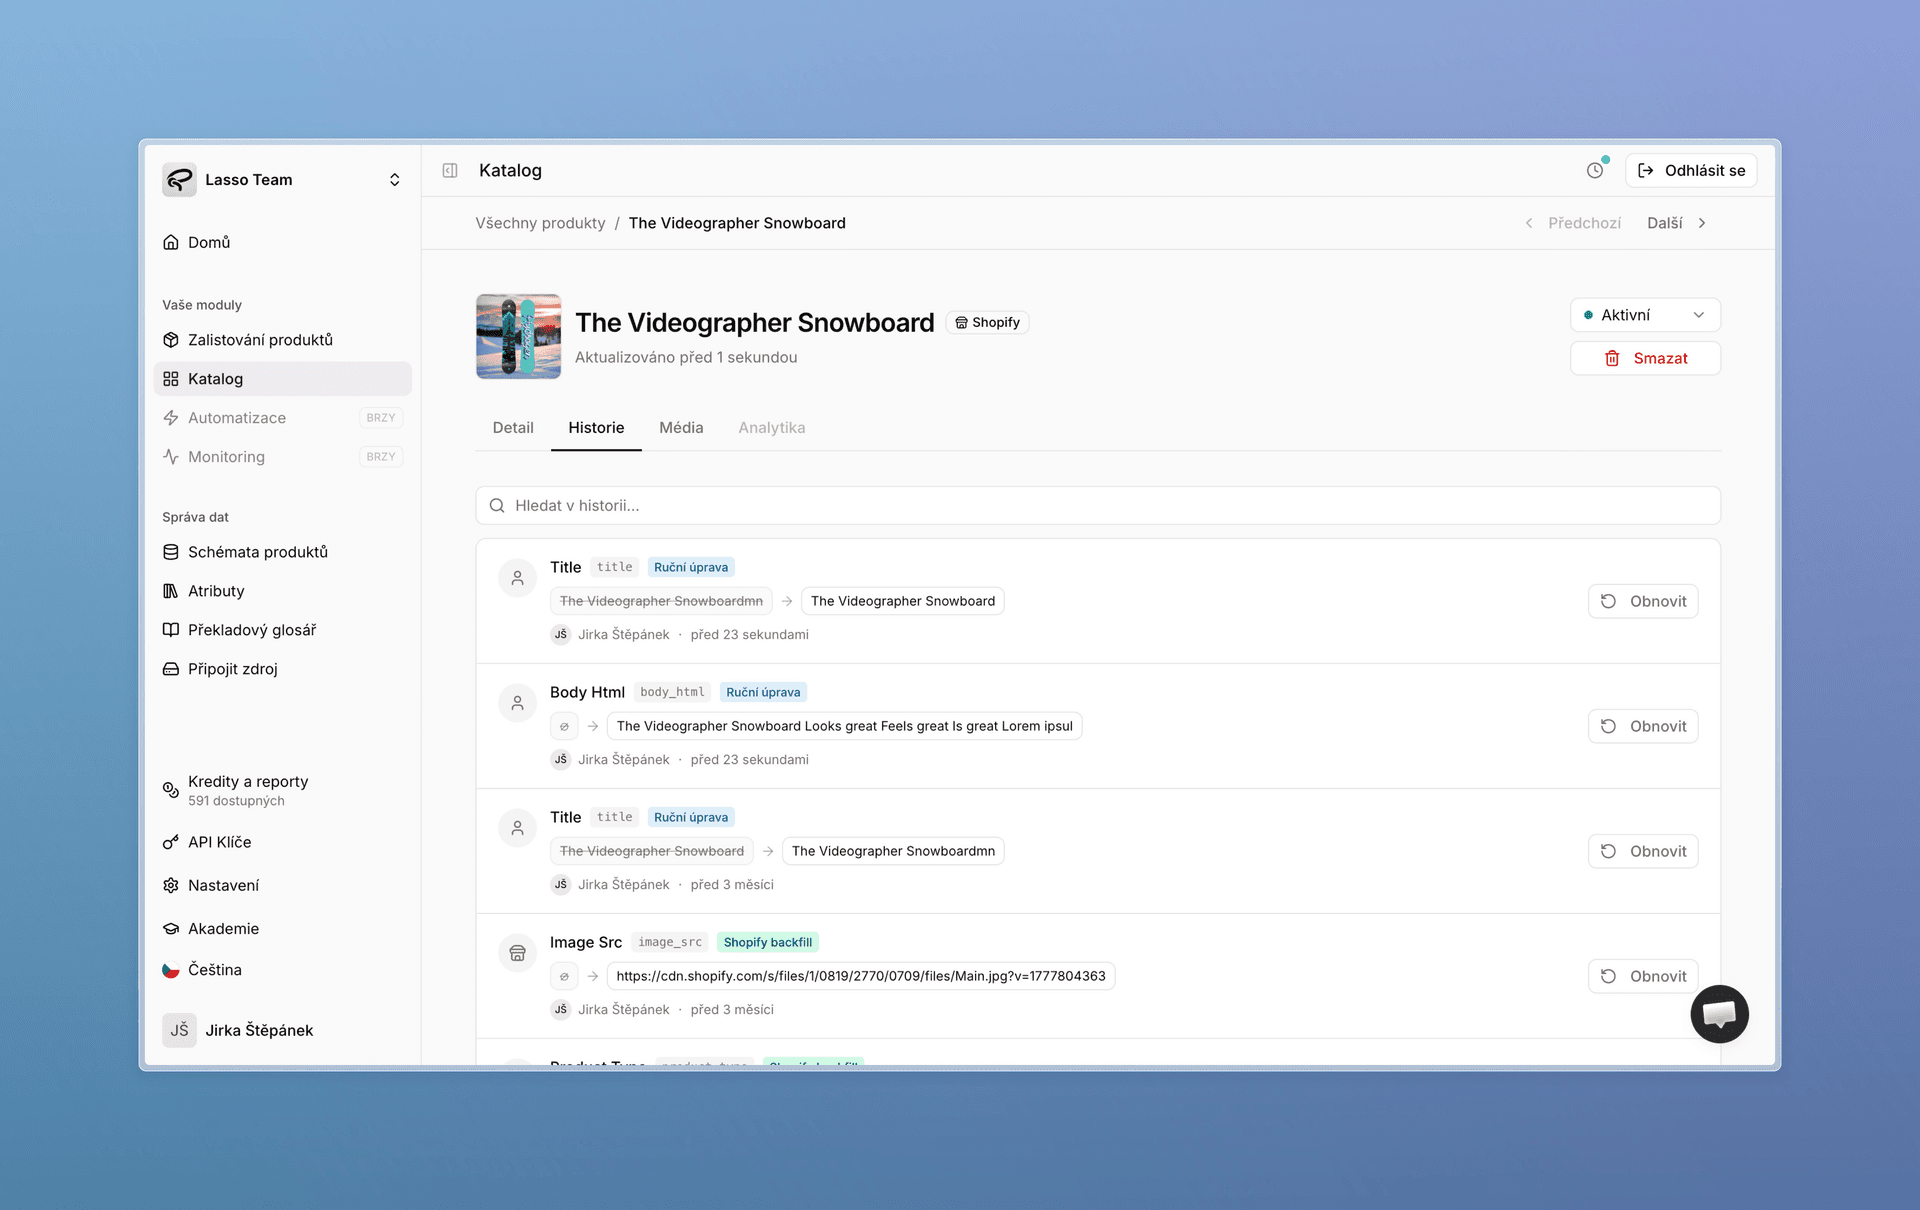Open the Automatizace module
The image size is (1920, 1210).
(283, 418)
